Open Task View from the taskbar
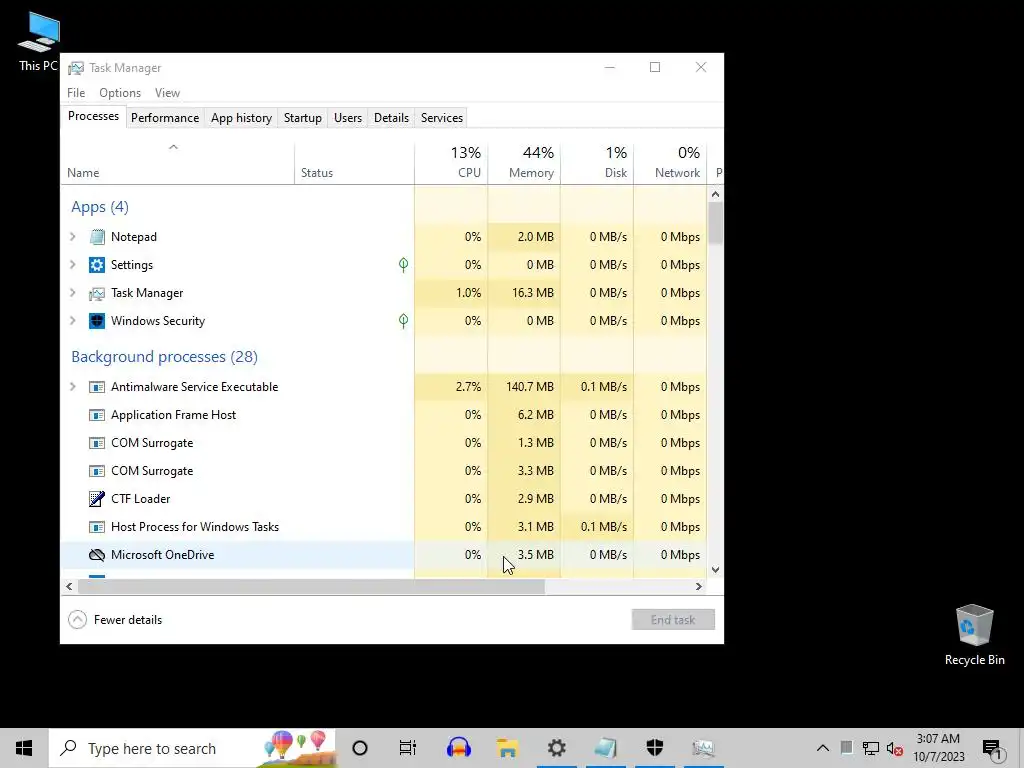 coord(408,748)
